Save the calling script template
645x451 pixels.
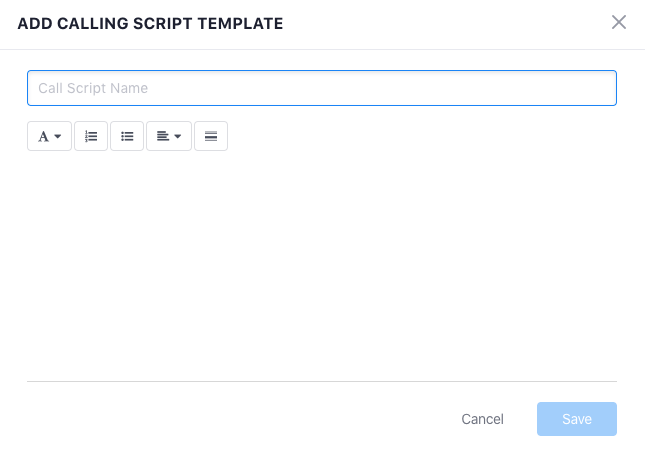577,419
